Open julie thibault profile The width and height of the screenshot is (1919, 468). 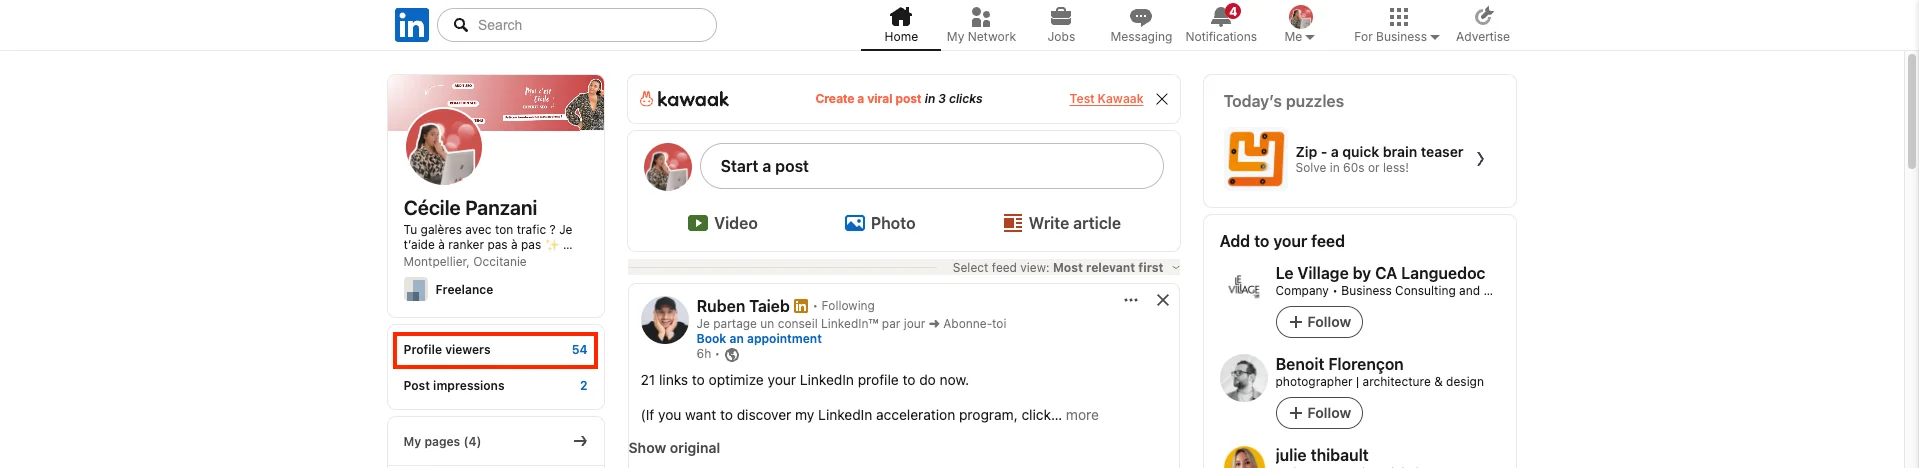[1321, 455]
